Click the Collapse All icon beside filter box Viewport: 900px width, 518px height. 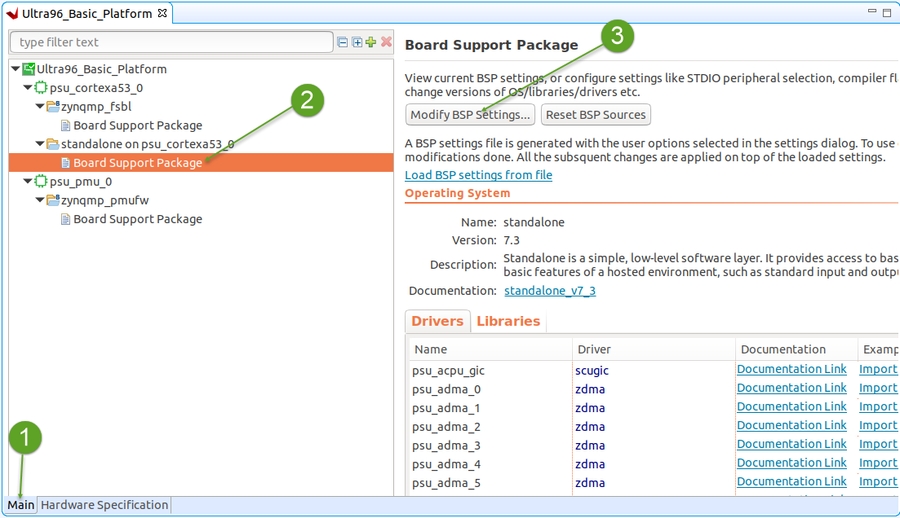(x=343, y=42)
